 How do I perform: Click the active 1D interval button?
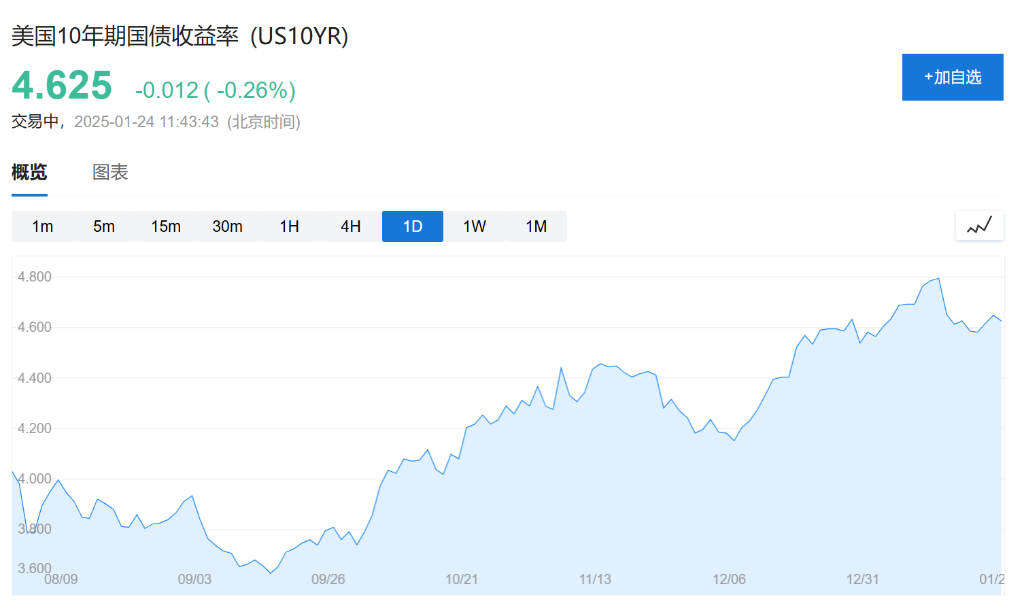coord(412,226)
